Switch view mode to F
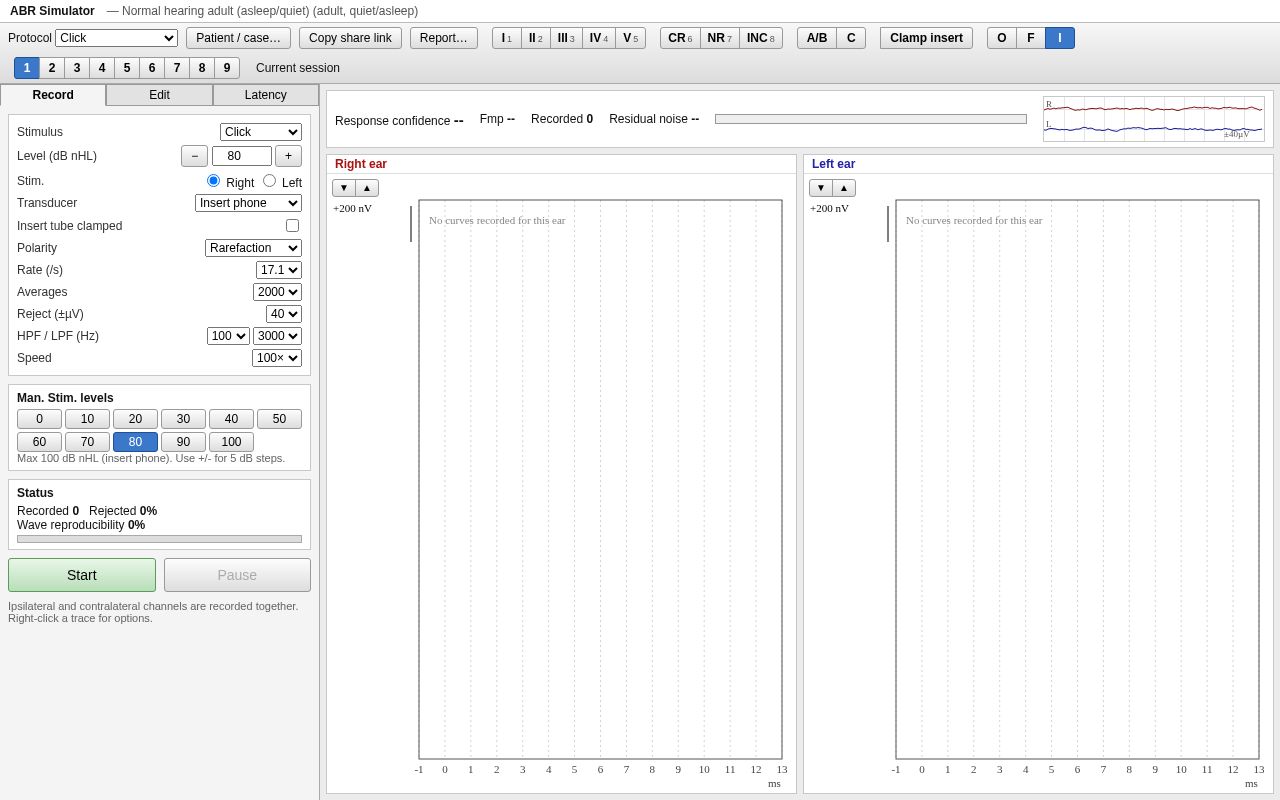 (1031, 38)
